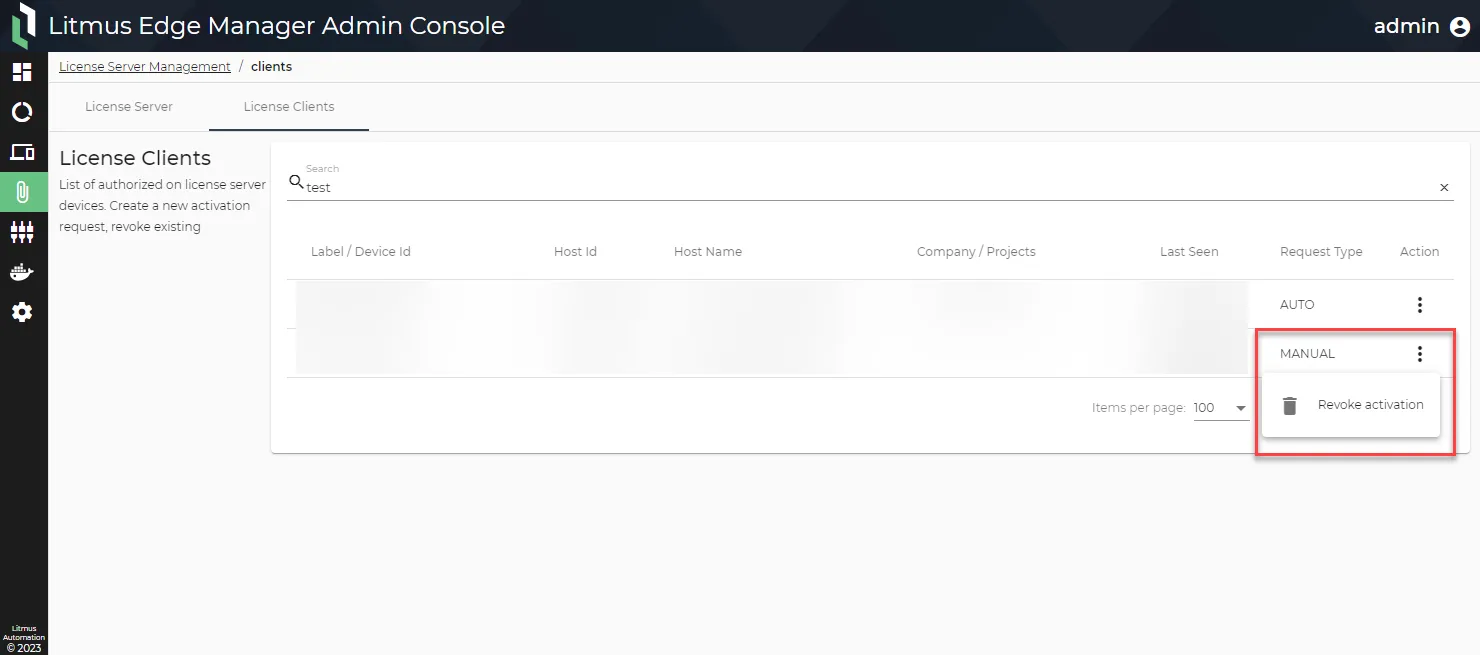Open the Dashboard icon in sidebar
Viewport: 1480px width, 655px height.
point(22,72)
